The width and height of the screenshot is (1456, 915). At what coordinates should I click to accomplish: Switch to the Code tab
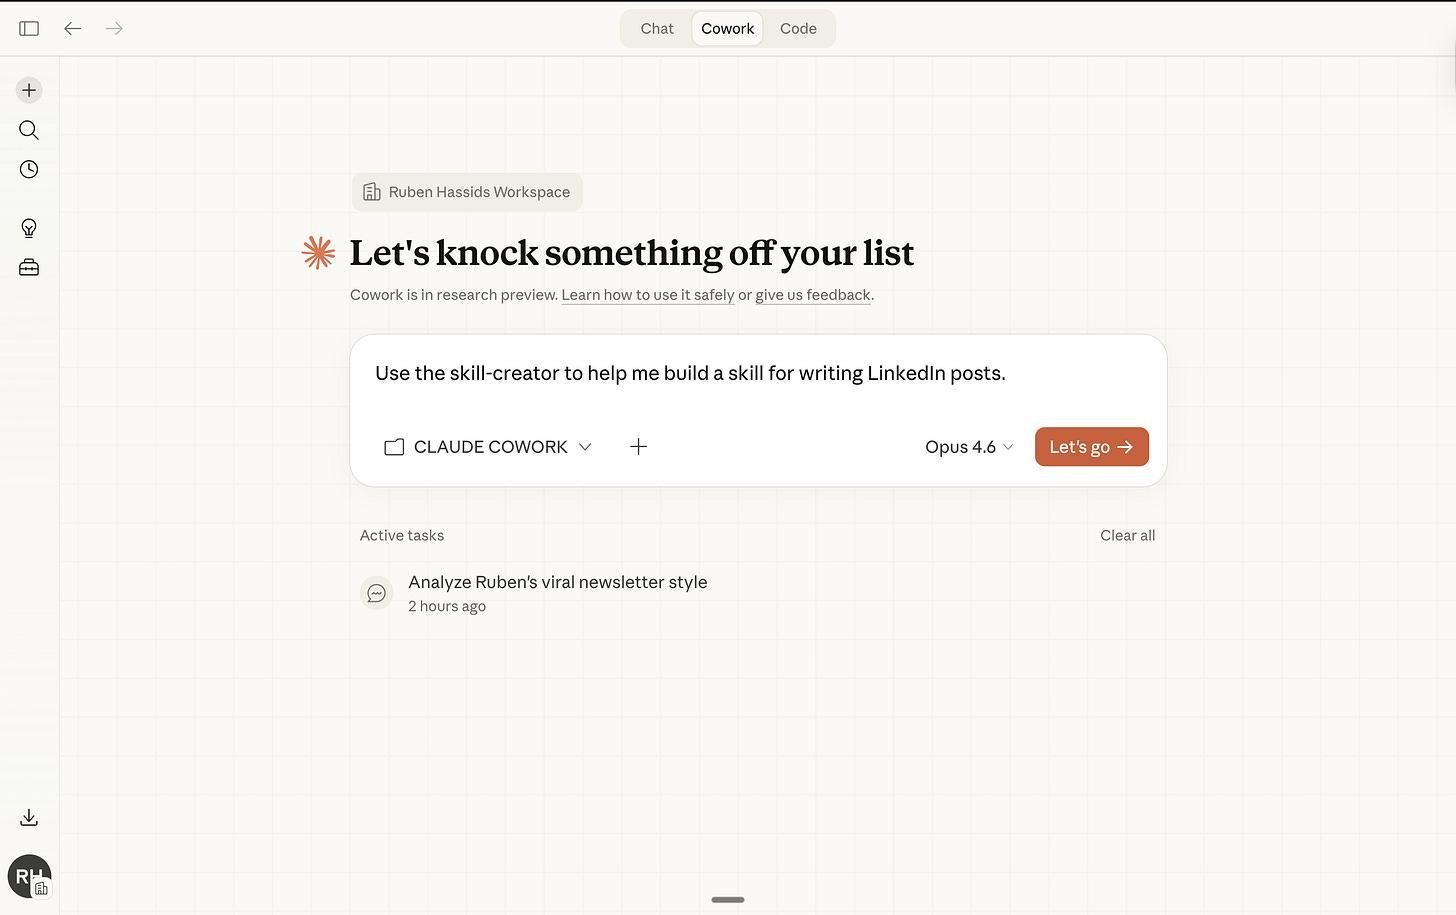[x=798, y=29]
